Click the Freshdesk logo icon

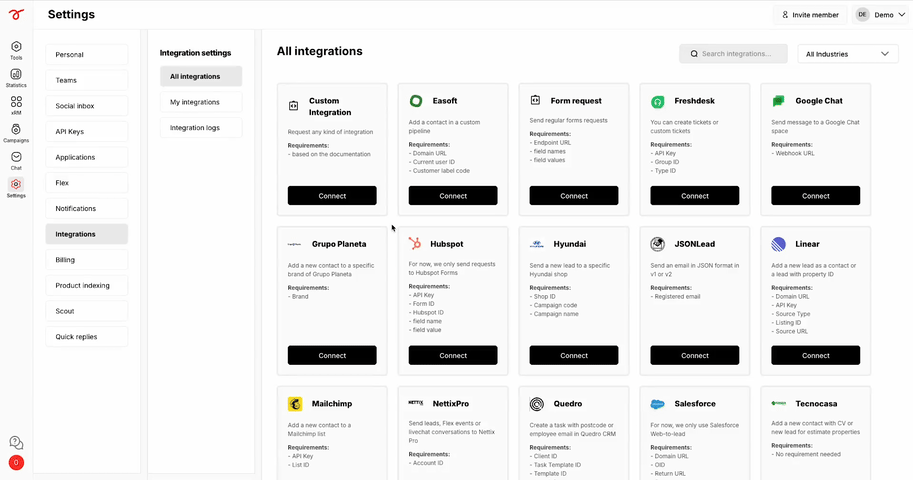657,102
